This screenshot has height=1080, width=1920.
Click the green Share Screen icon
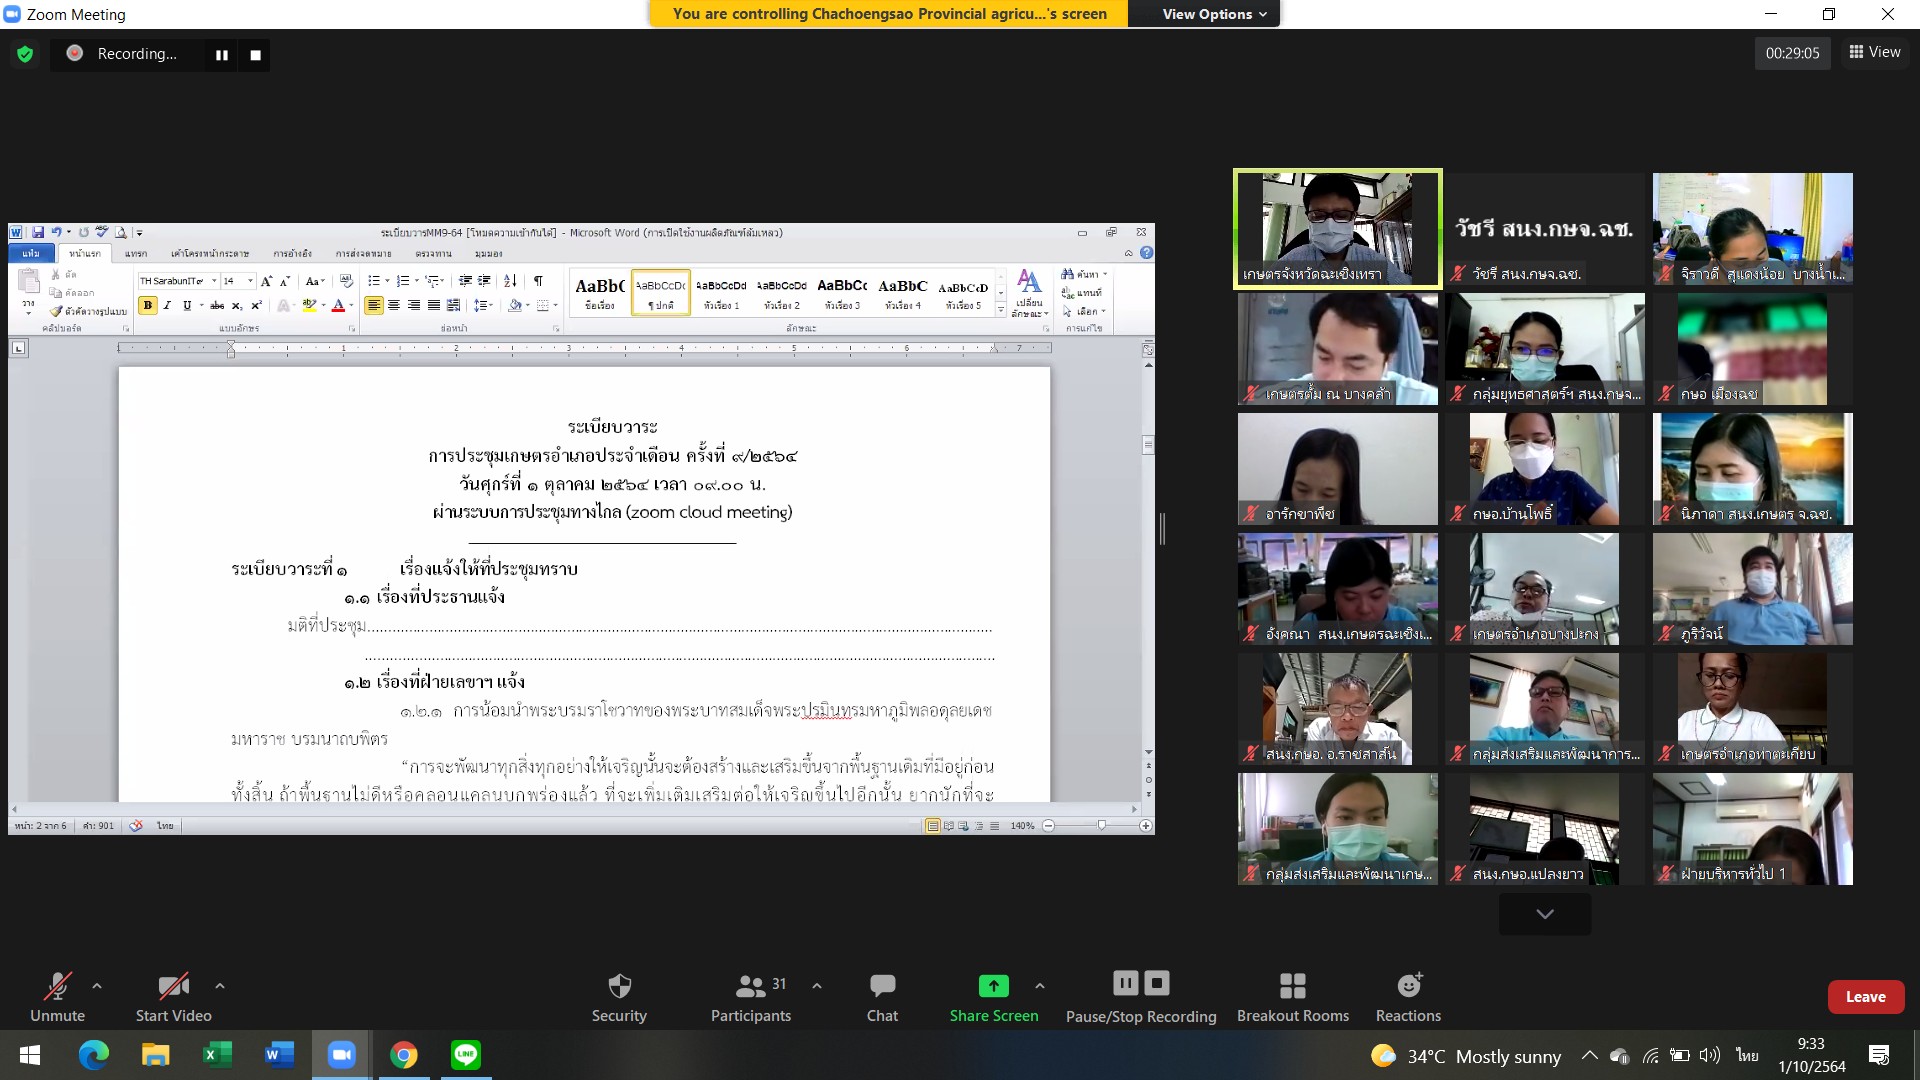tap(993, 986)
